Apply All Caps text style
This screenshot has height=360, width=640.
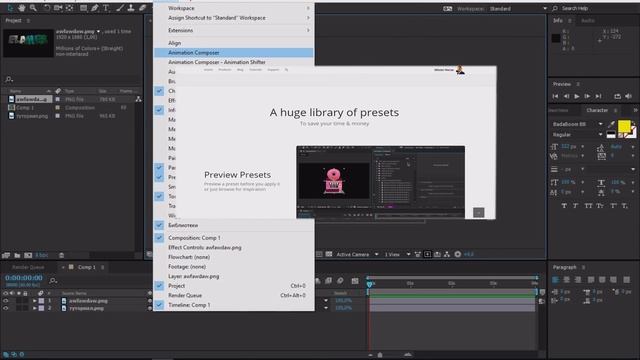pyautogui.click(x=588, y=206)
